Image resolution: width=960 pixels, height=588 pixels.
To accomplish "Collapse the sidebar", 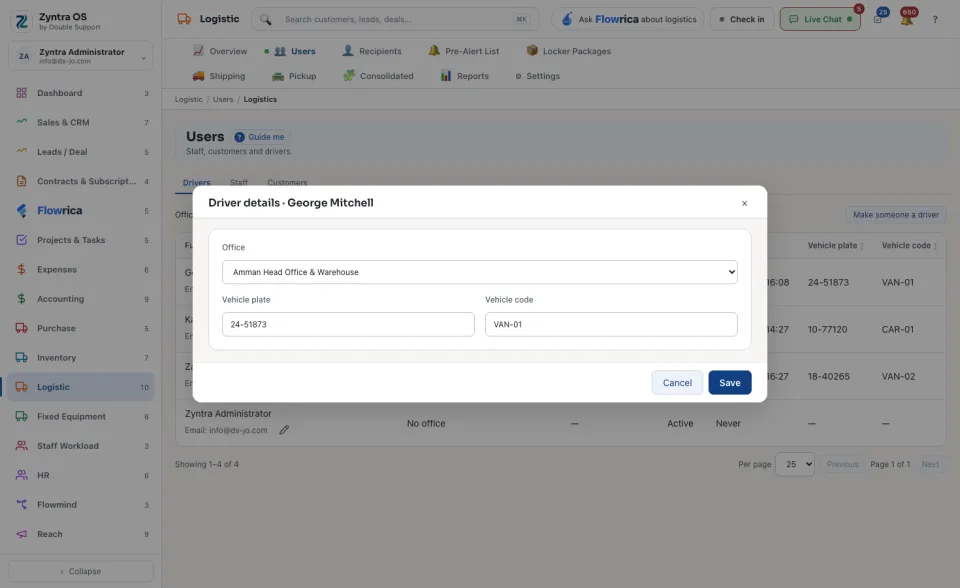I will (x=81, y=571).
